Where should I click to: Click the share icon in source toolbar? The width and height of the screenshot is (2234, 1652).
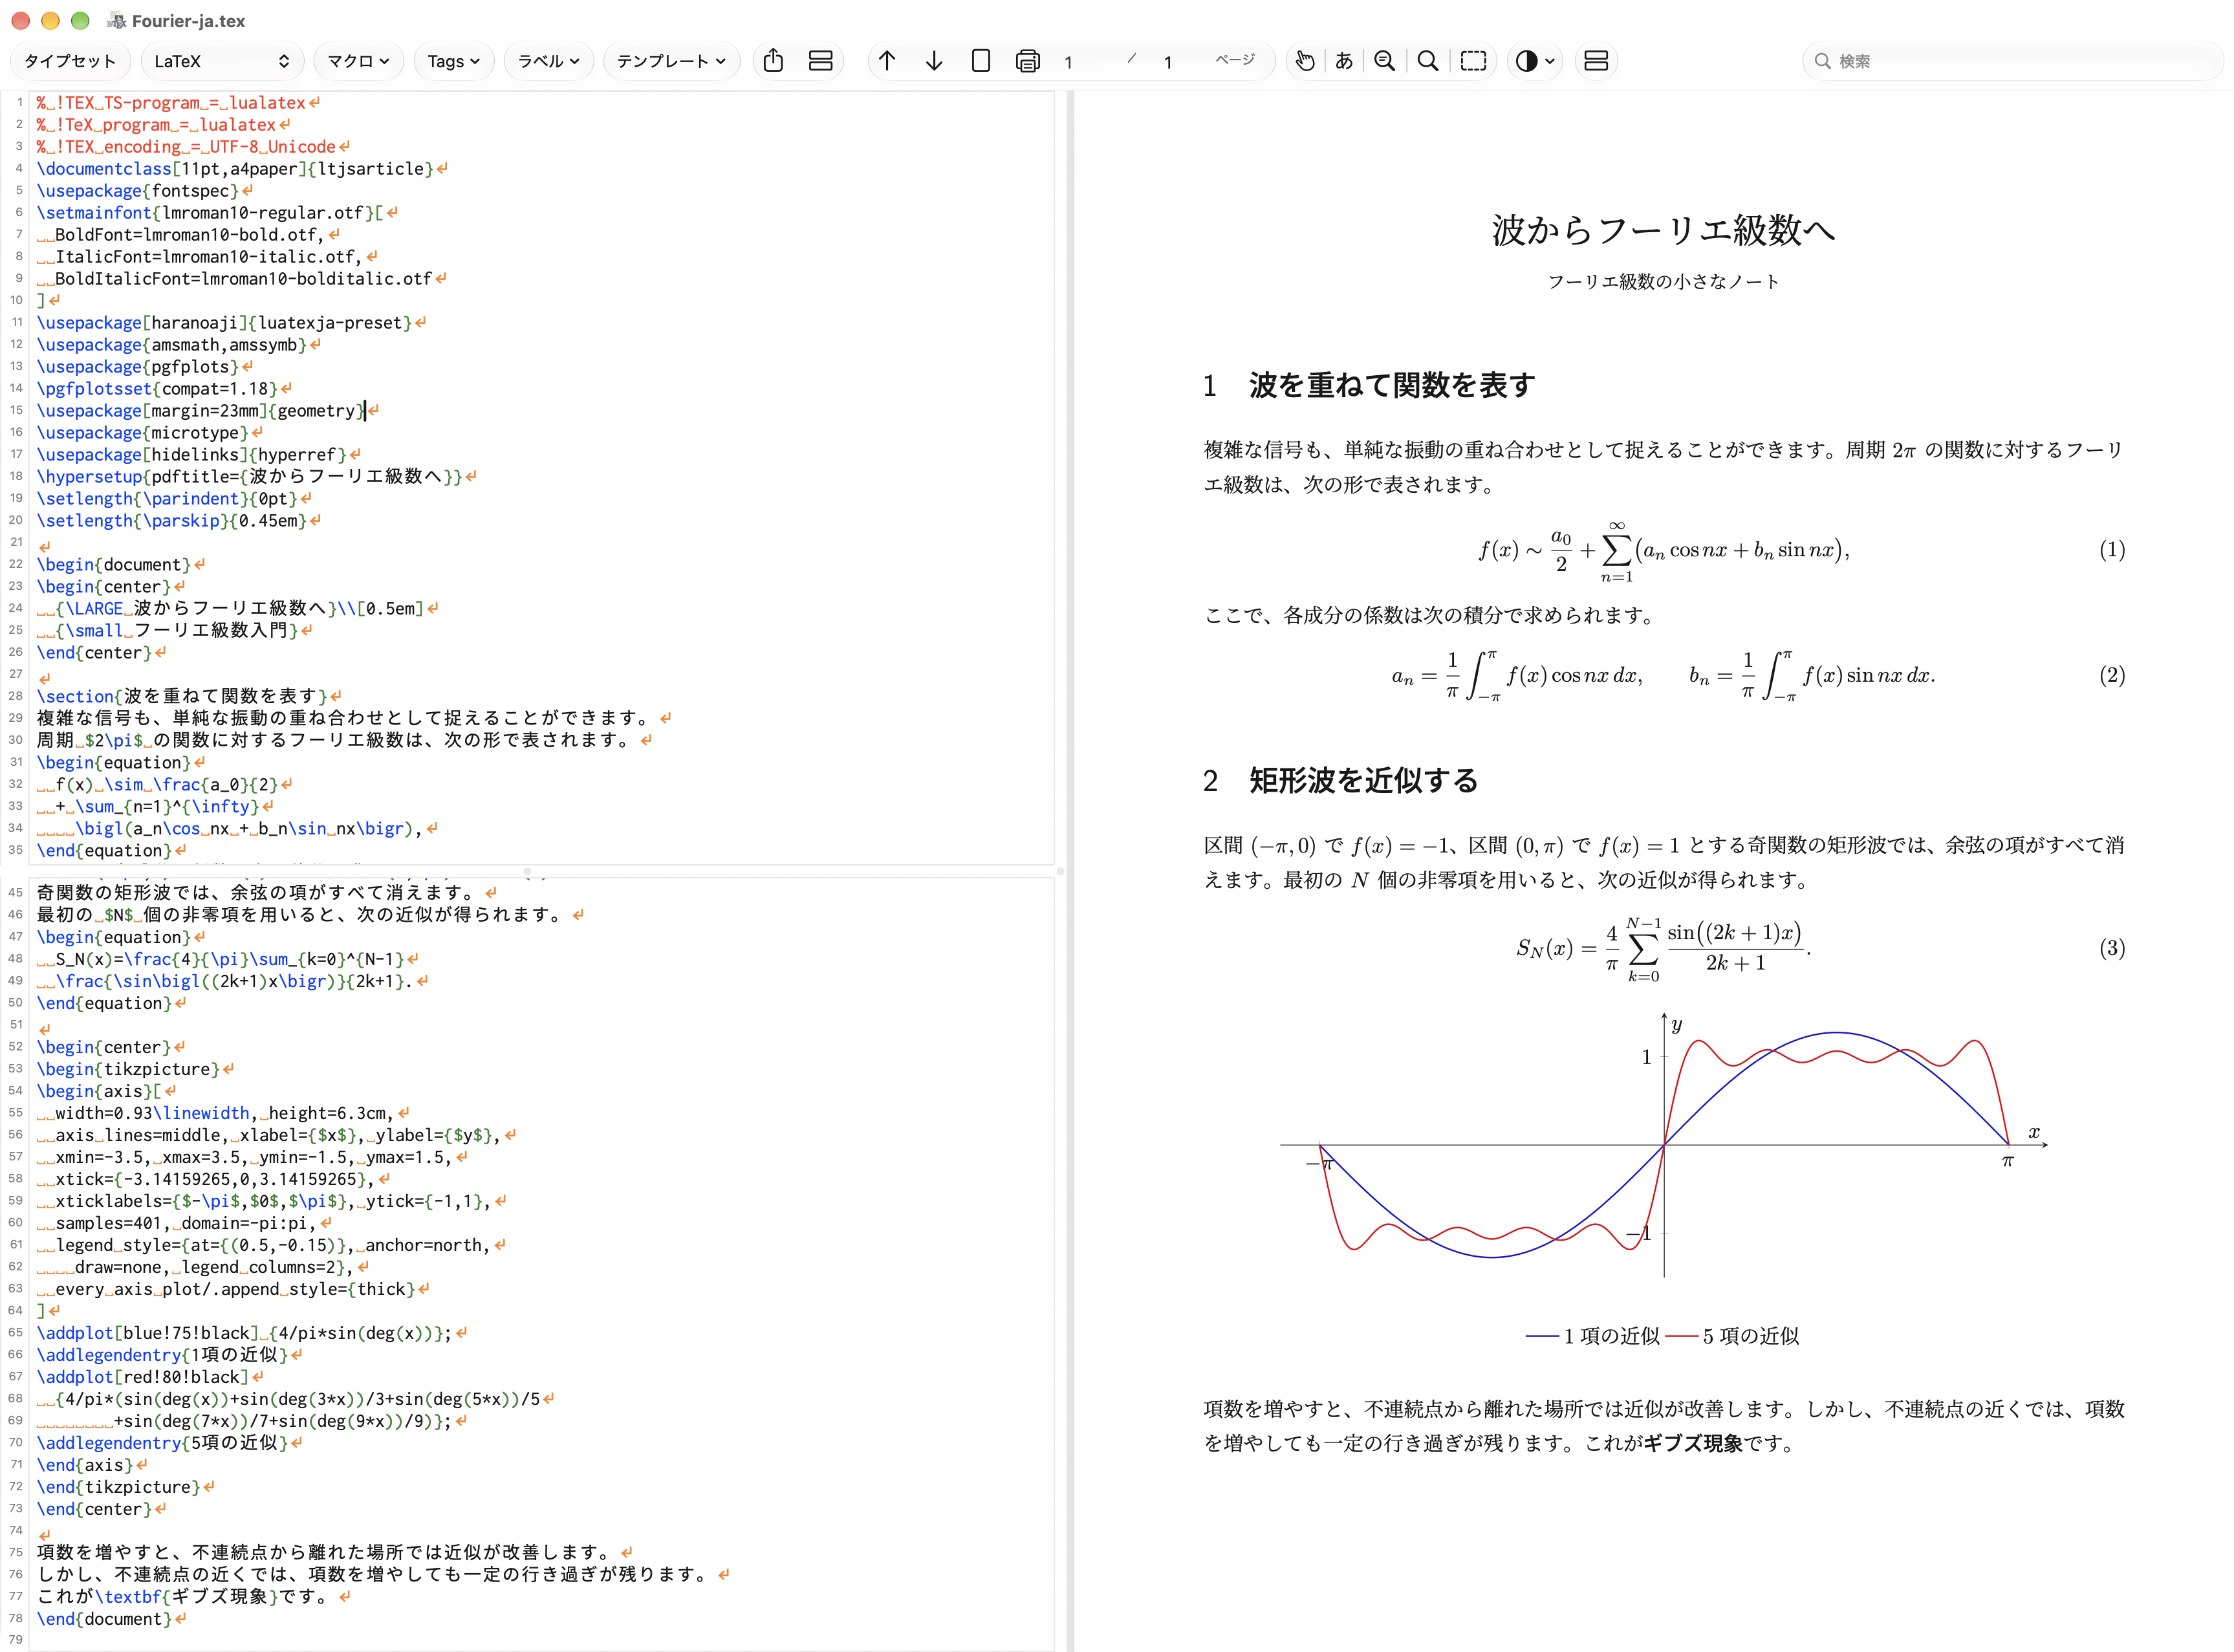773,61
